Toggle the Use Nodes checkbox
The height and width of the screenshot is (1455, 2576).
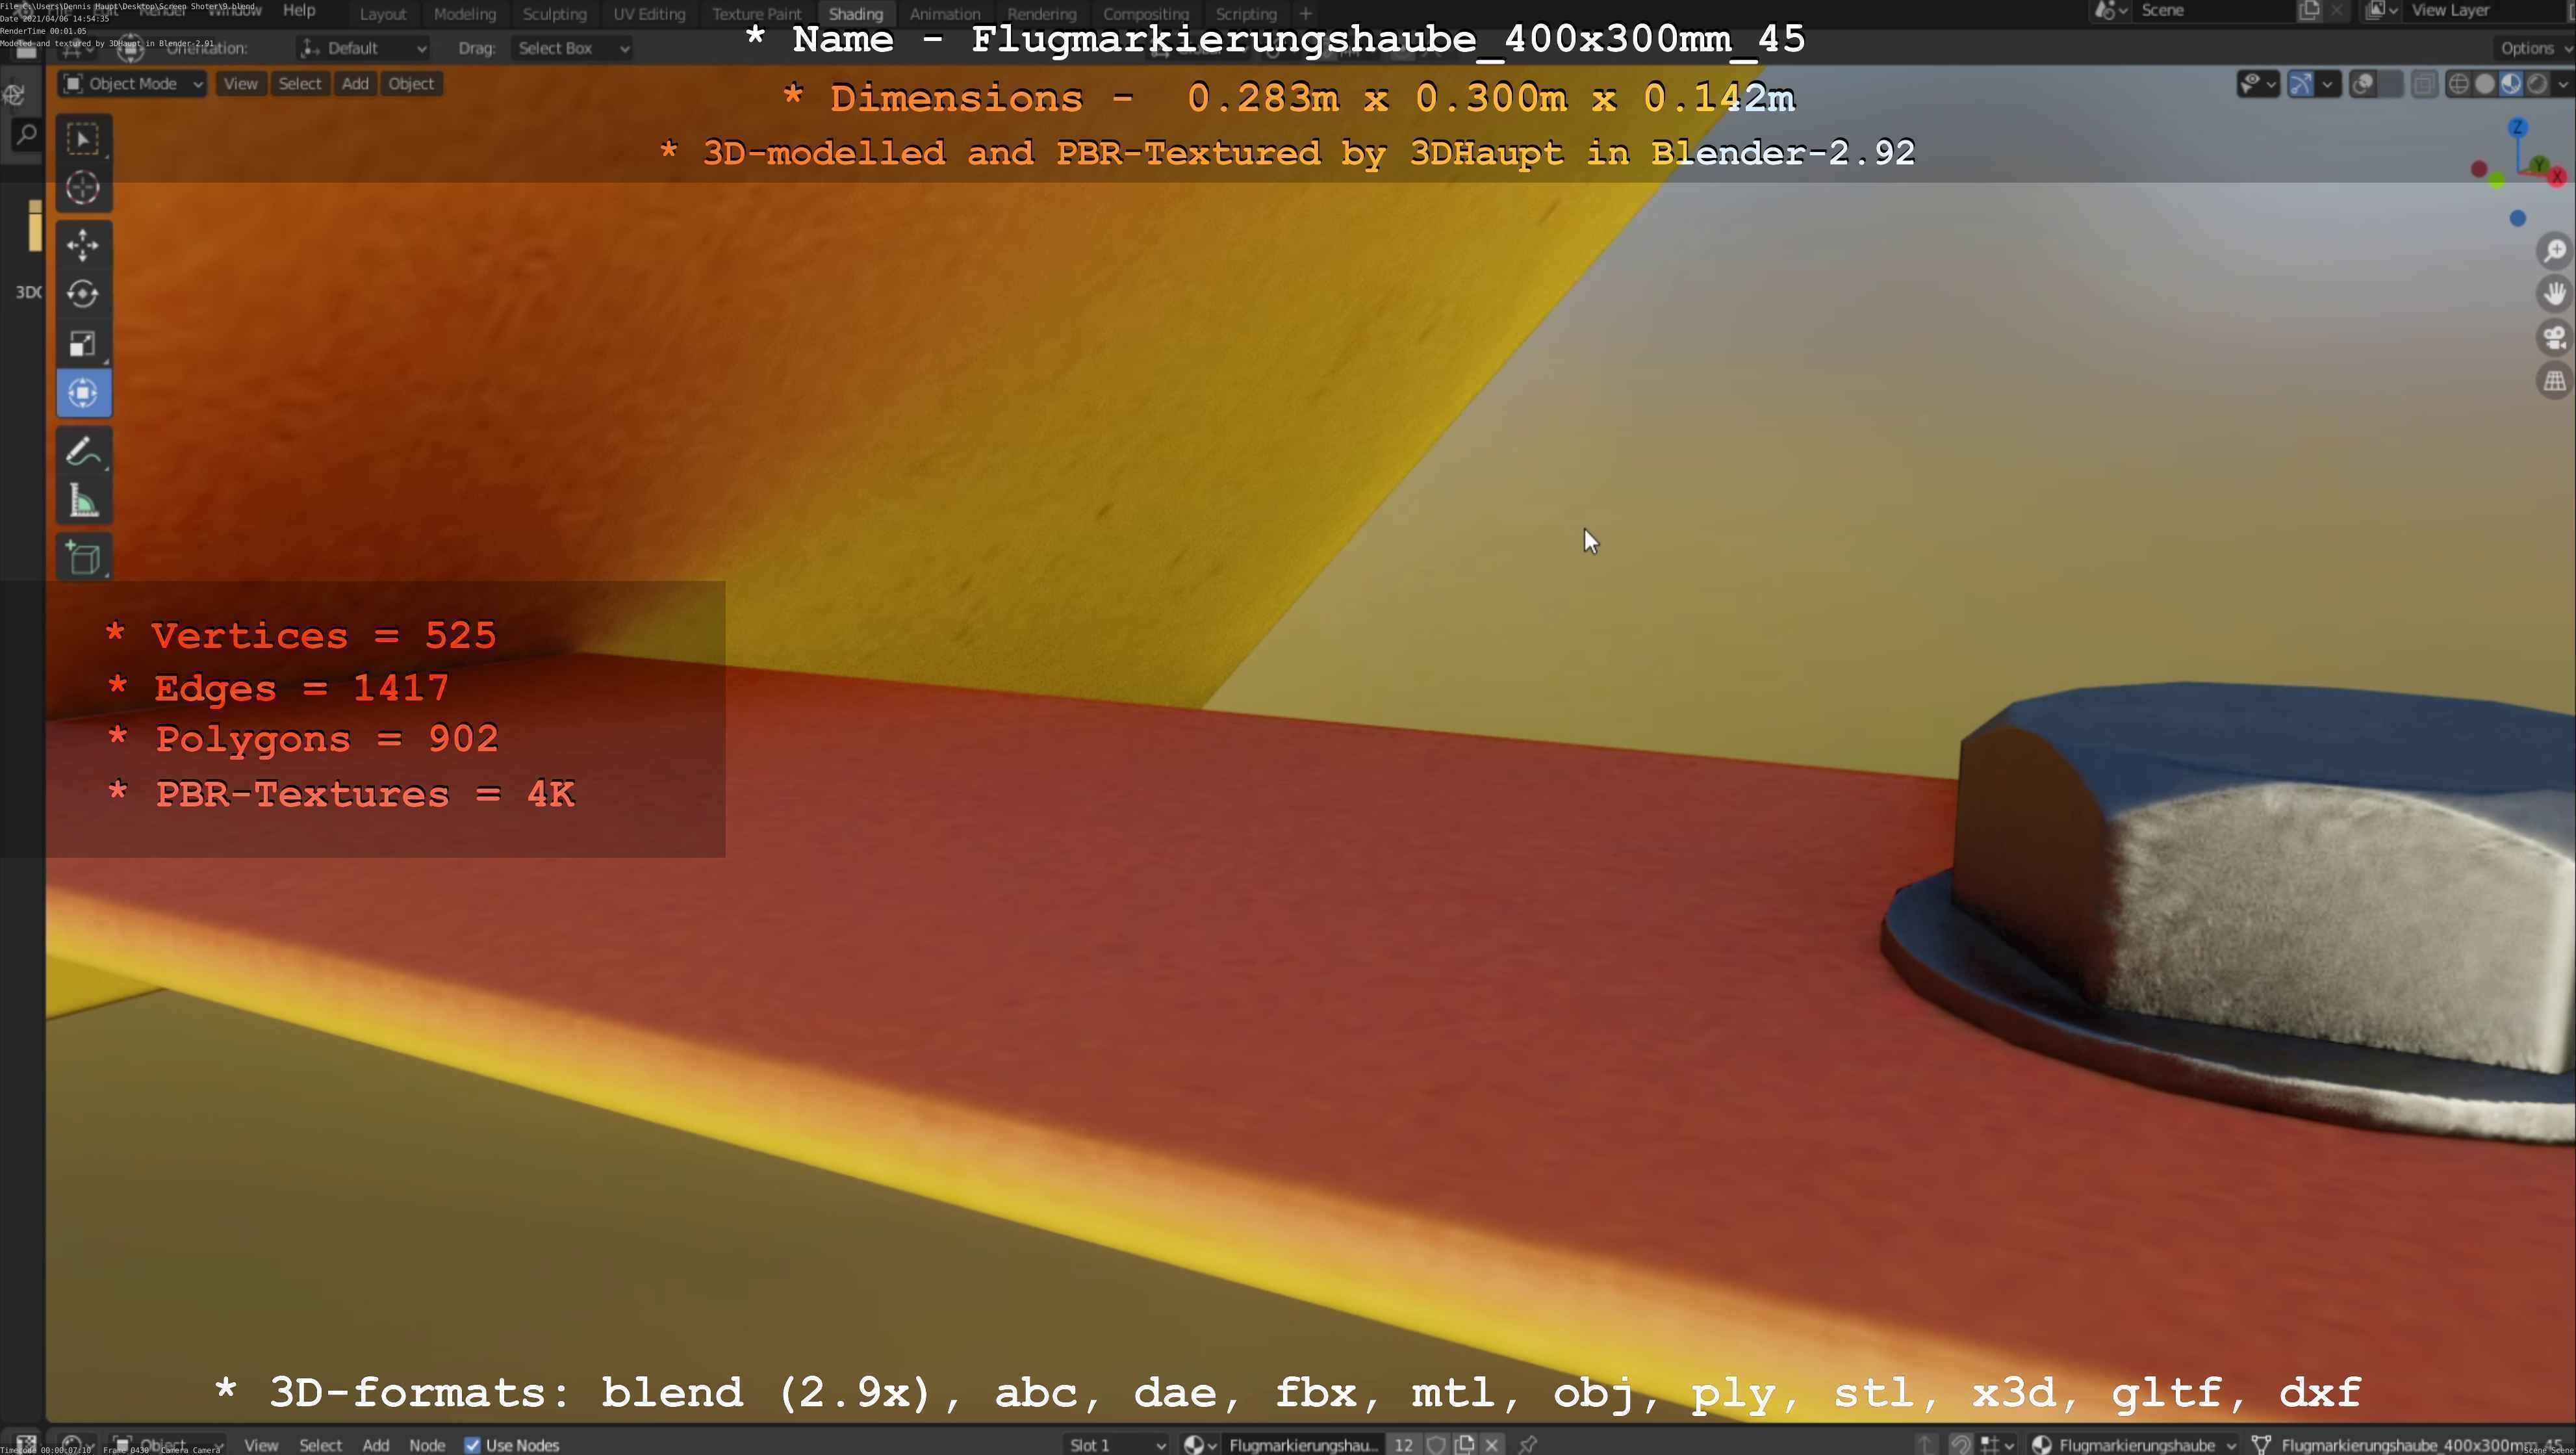click(x=473, y=1445)
